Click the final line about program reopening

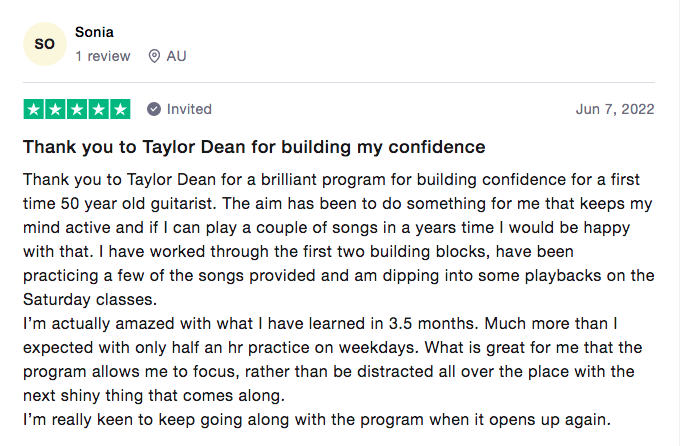[317, 420]
